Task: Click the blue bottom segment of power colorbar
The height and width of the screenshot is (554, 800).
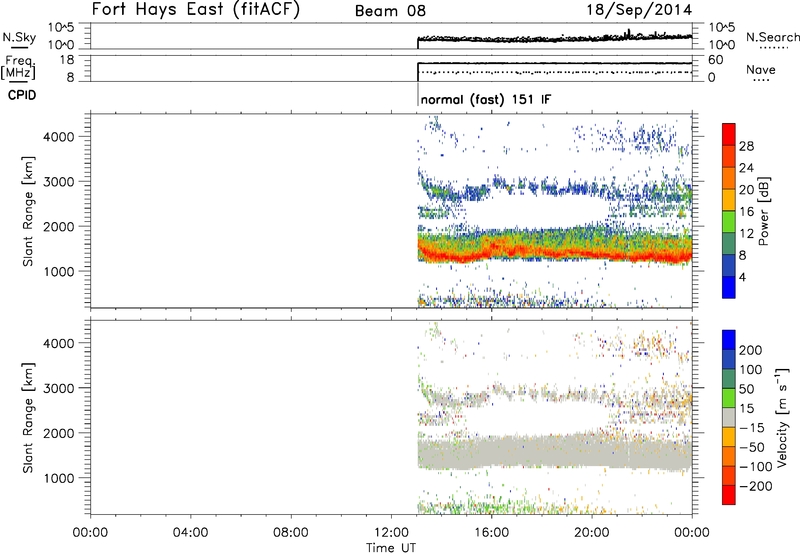Action: click(729, 287)
